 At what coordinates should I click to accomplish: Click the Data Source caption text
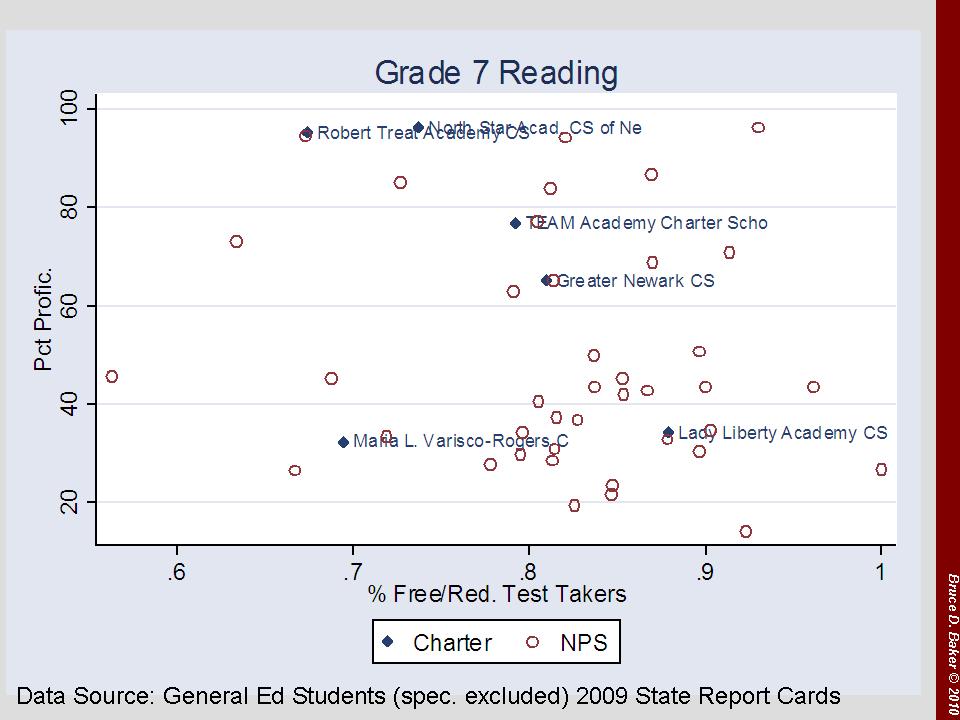pos(429,695)
